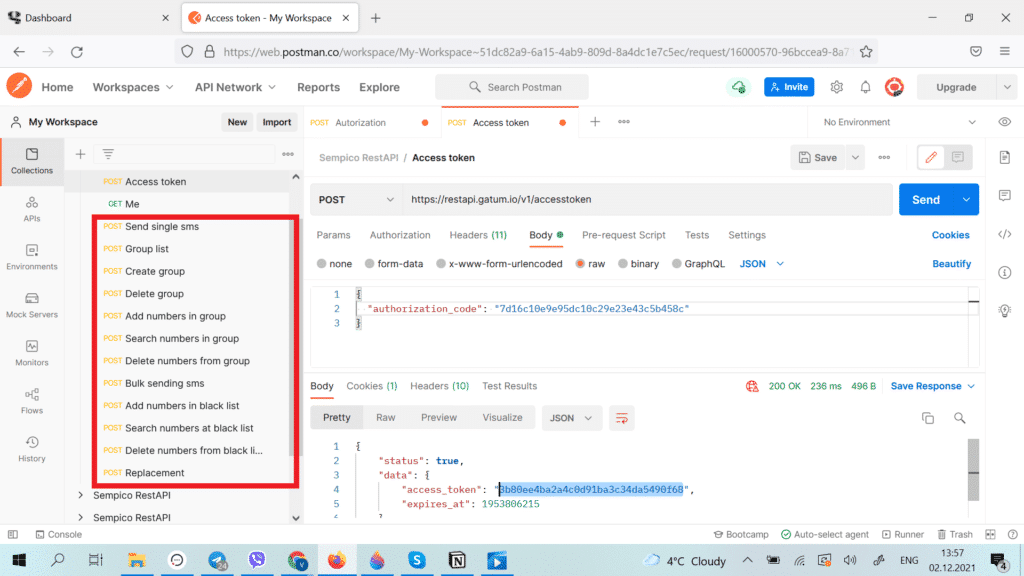Click the collections filter icon
Screen dimensions: 1024x576
pos(108,154)
